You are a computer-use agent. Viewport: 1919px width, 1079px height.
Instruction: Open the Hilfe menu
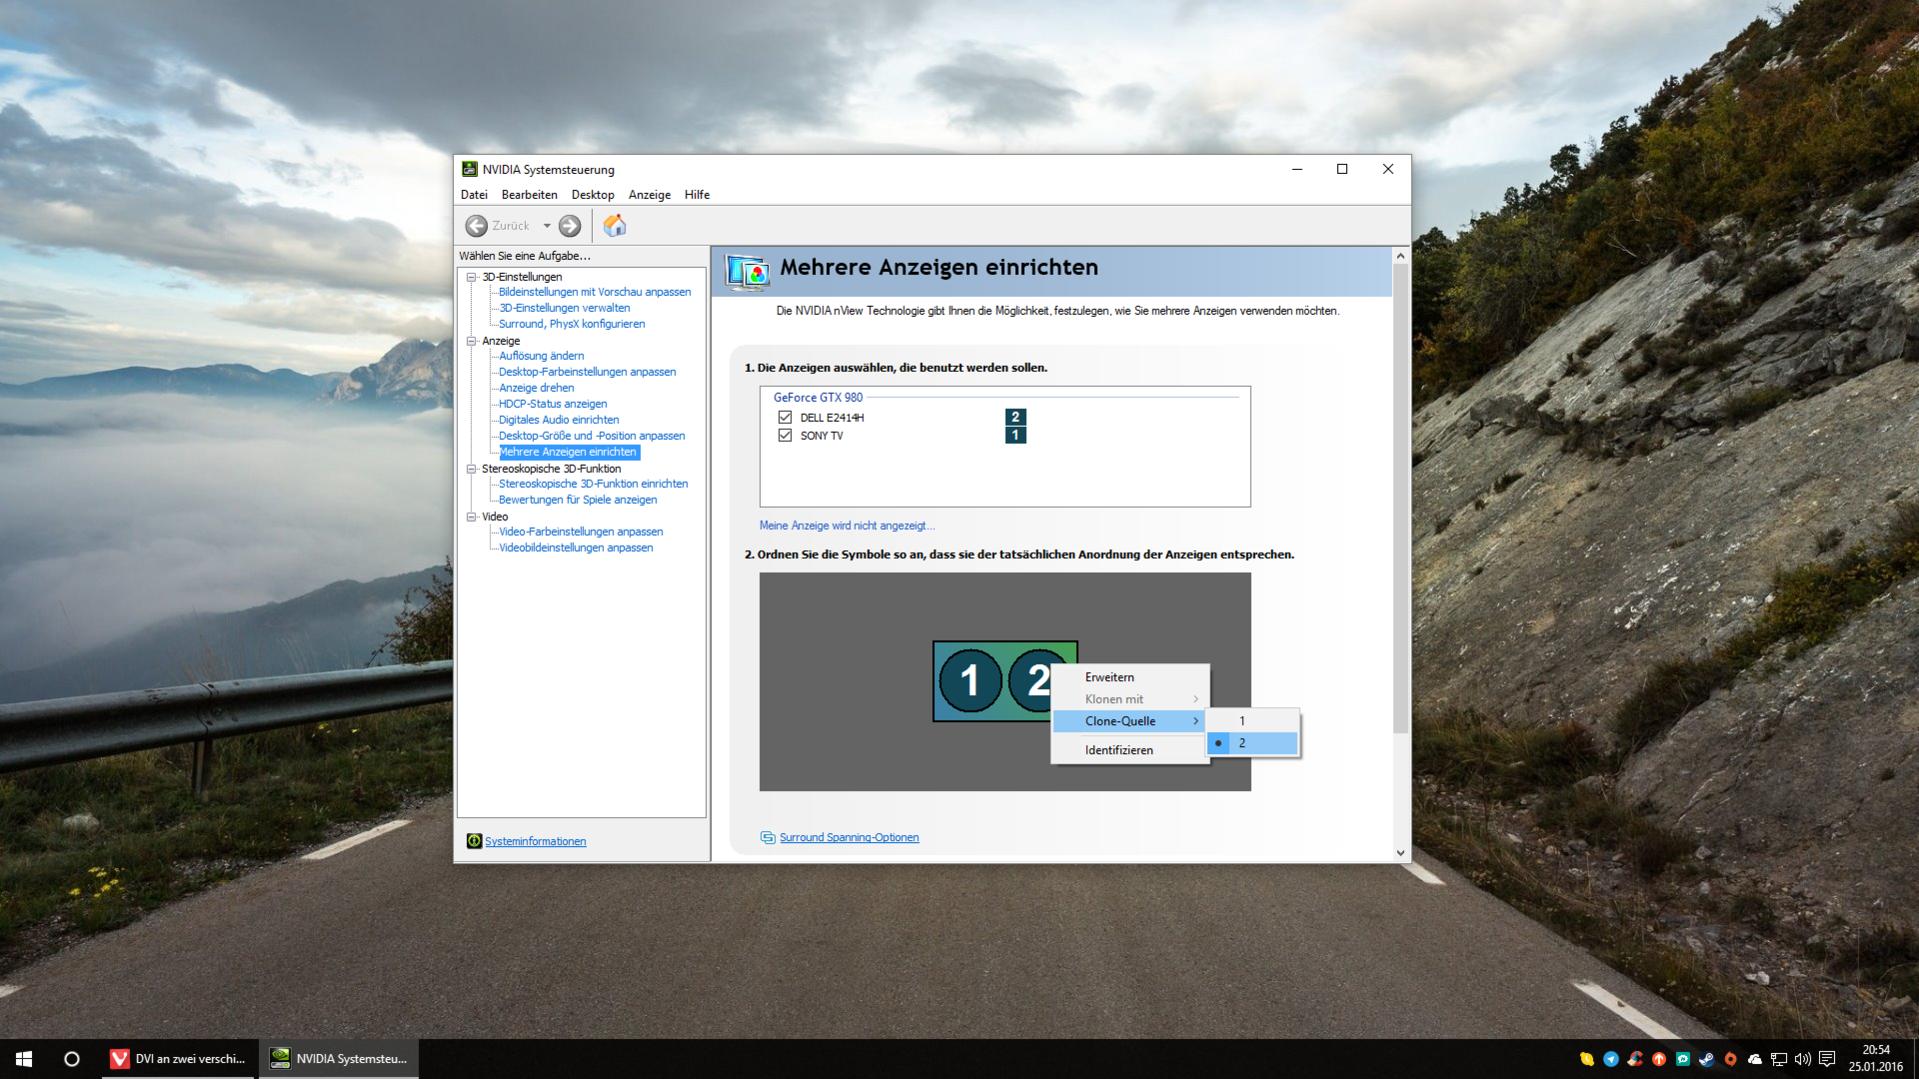coord(697,195)
